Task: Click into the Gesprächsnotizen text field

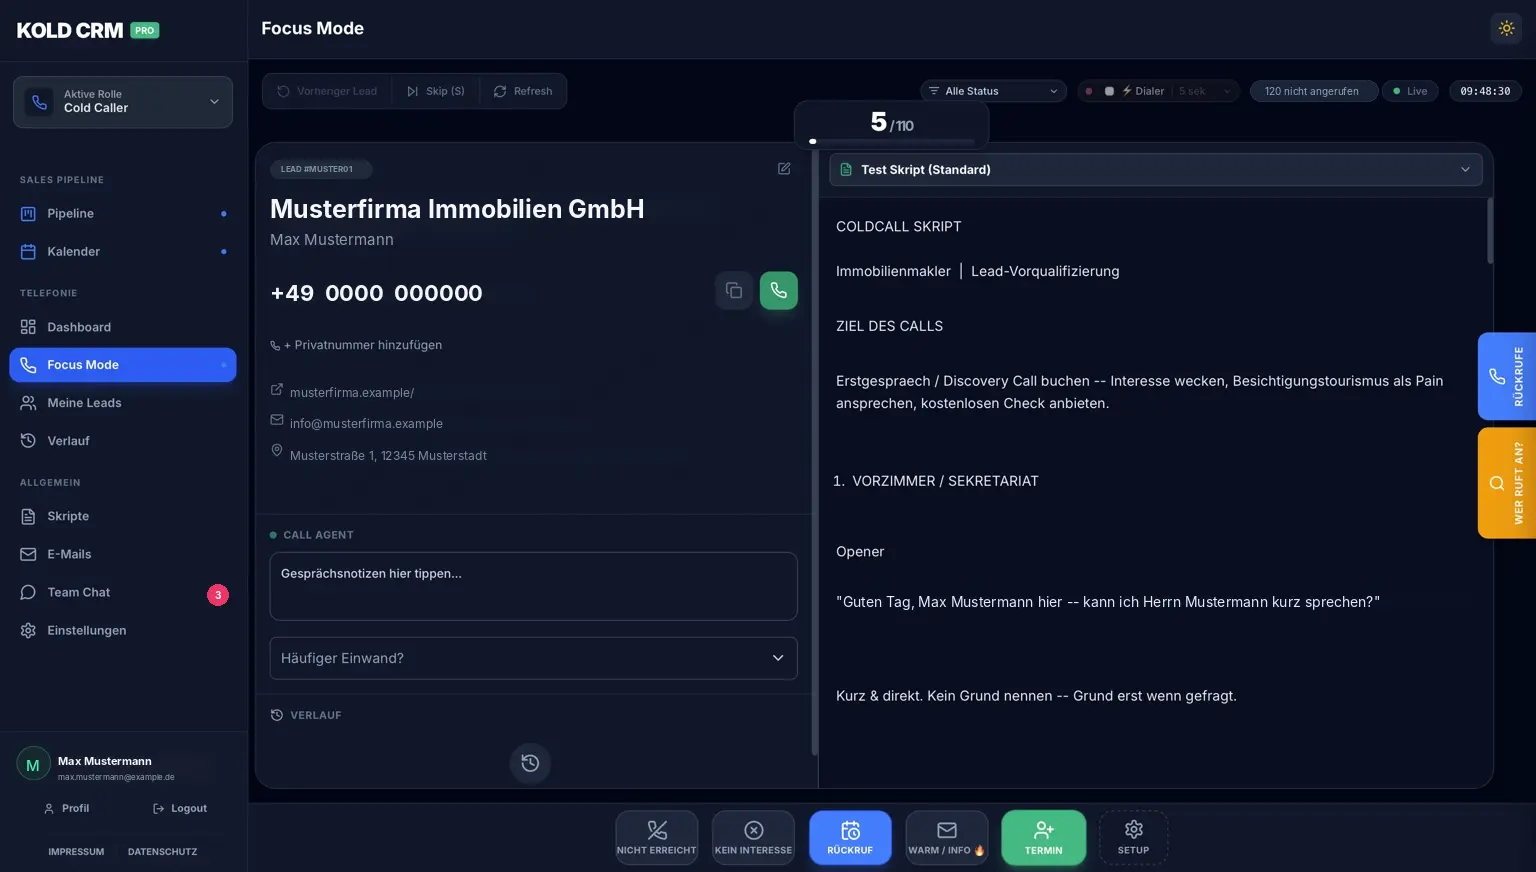Action: (533, 586)
